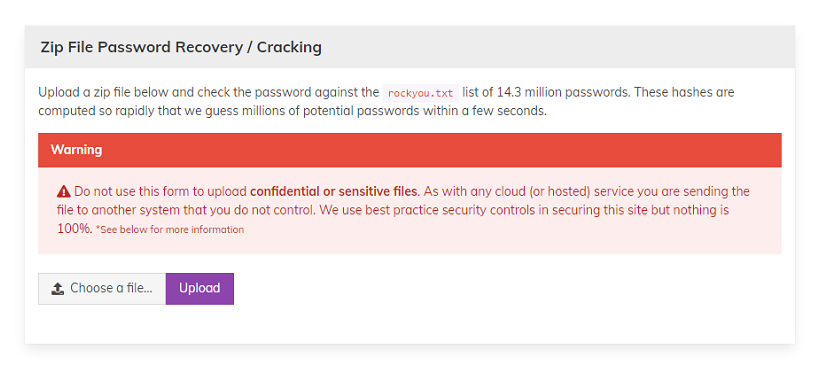The image size is (818, 373).
Task: Click the gray card header area
Action: (410, 47)
